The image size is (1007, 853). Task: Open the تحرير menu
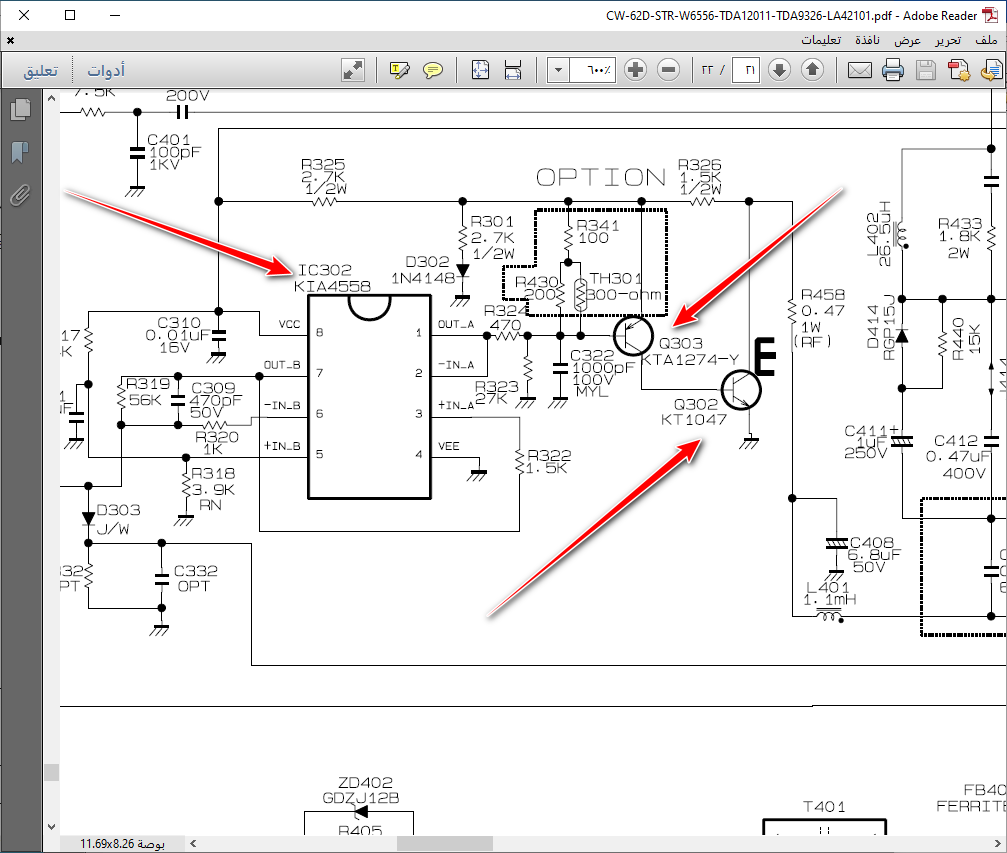click(x=948, y=40)
